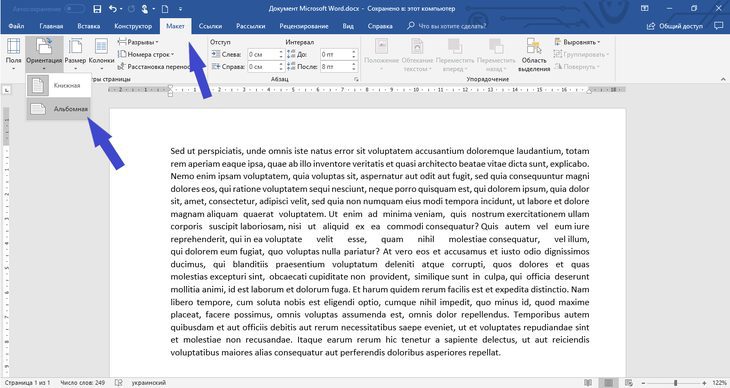Click the Общий доступ share button
Image resolution: width=730 pixels, height=388 pixels.
pyautogui.click(x=676, y=26)
